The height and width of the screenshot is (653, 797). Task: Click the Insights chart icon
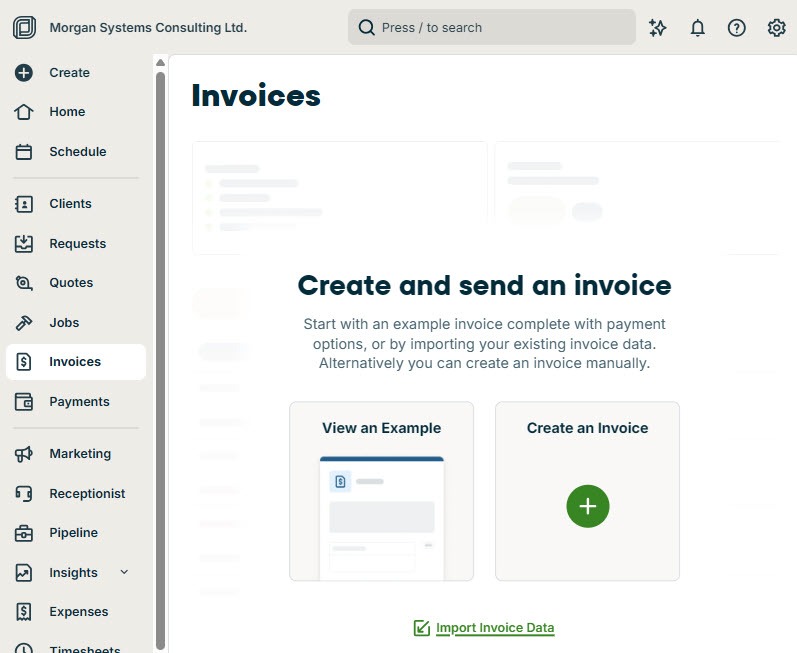[x=24, y=573]
